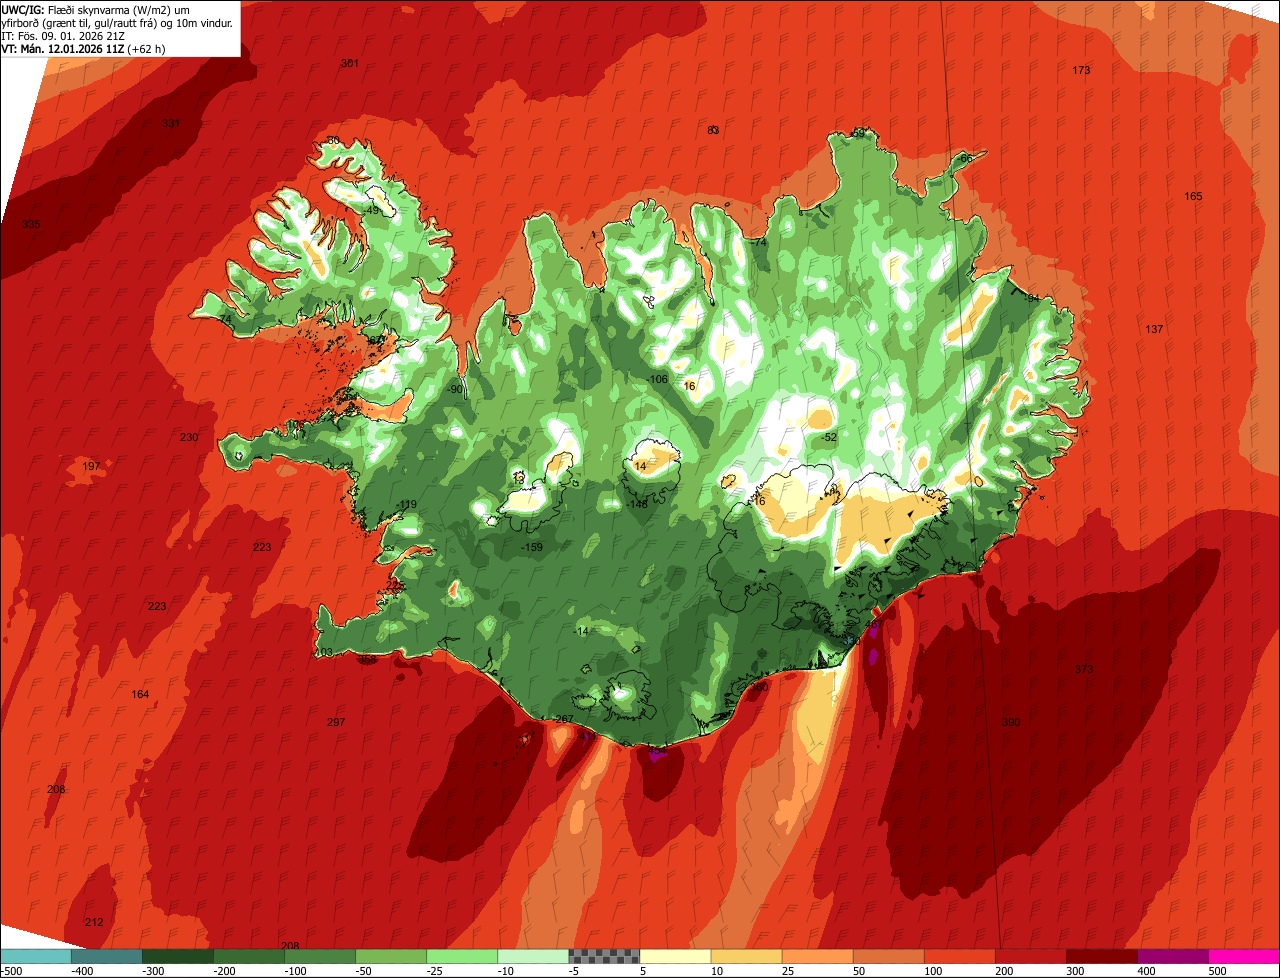Select the green legend swatch between -200 and -100

(249, 956)
